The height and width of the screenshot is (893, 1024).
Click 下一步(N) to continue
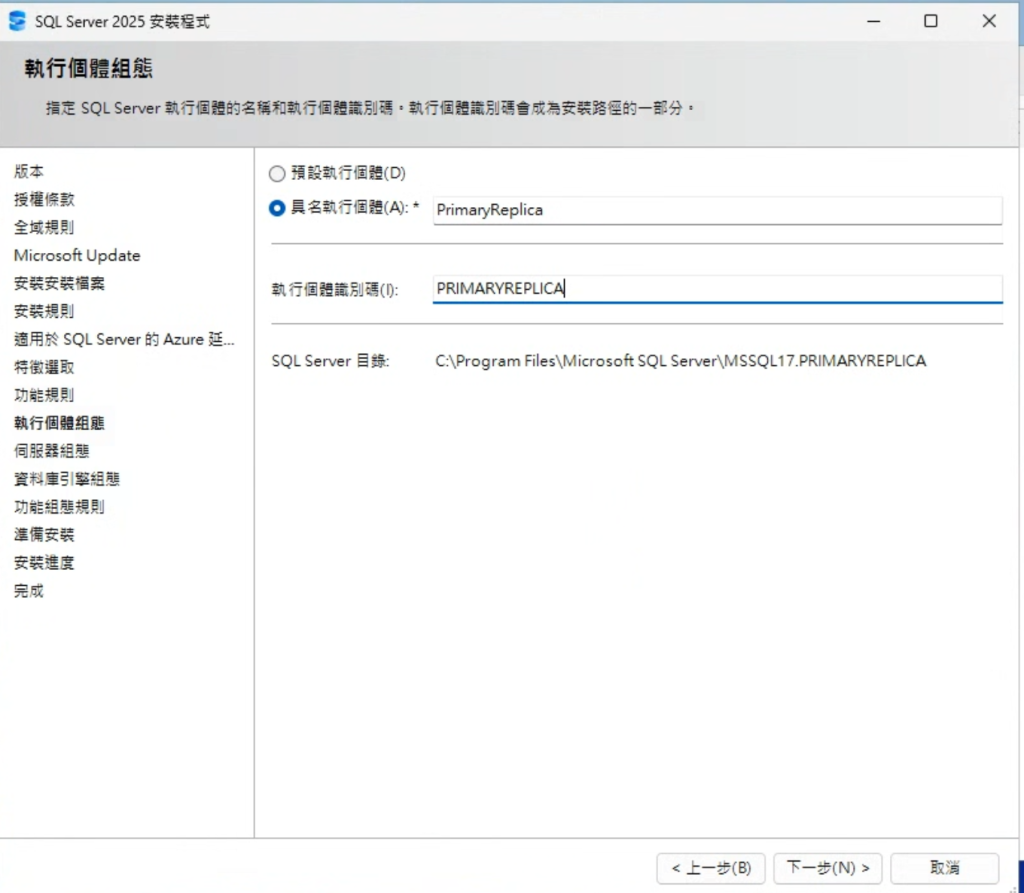pyautogui.click(x=827, y=868)
